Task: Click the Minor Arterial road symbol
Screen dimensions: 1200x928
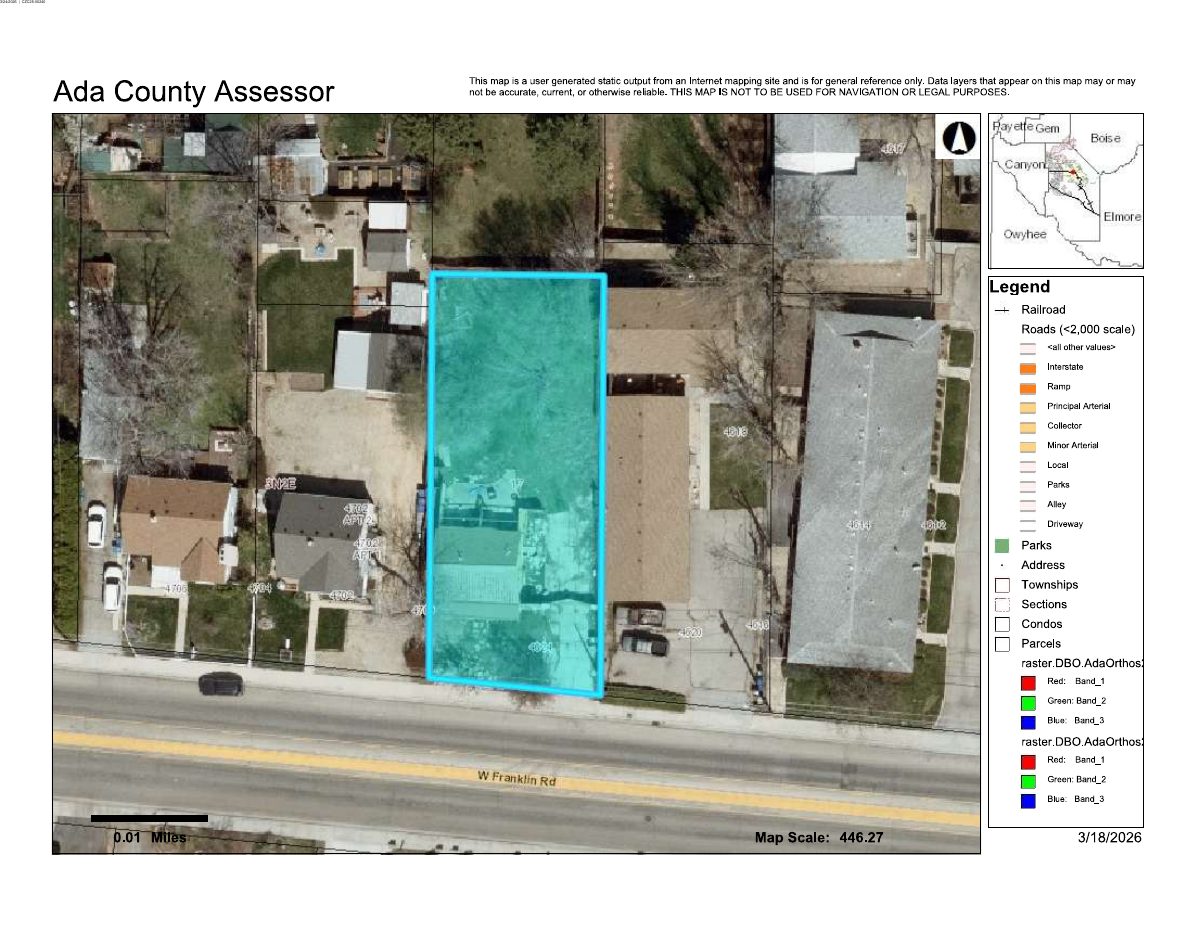Action: 1029,445
